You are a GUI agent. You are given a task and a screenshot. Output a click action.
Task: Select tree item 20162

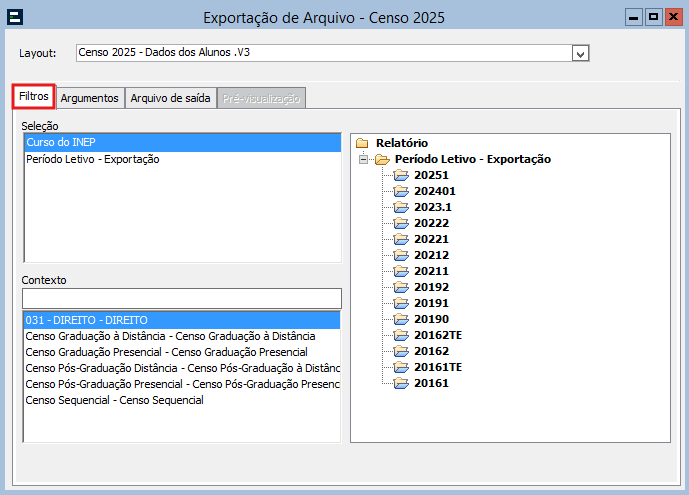coord(432,351)
